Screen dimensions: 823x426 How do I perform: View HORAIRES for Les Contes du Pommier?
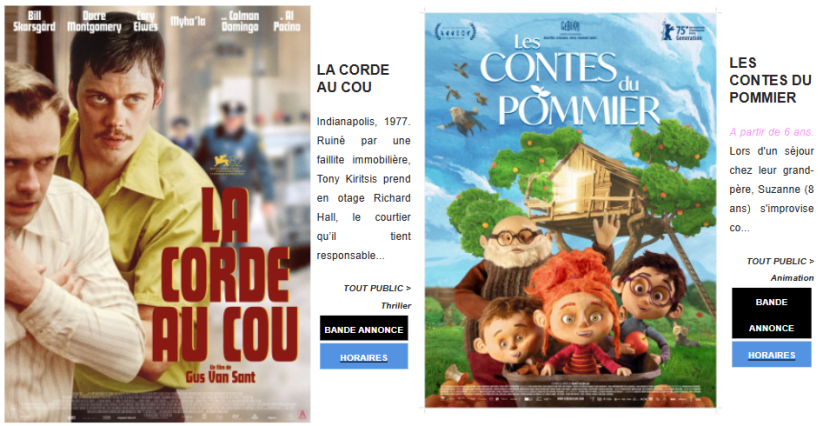(x=772, y=355)
